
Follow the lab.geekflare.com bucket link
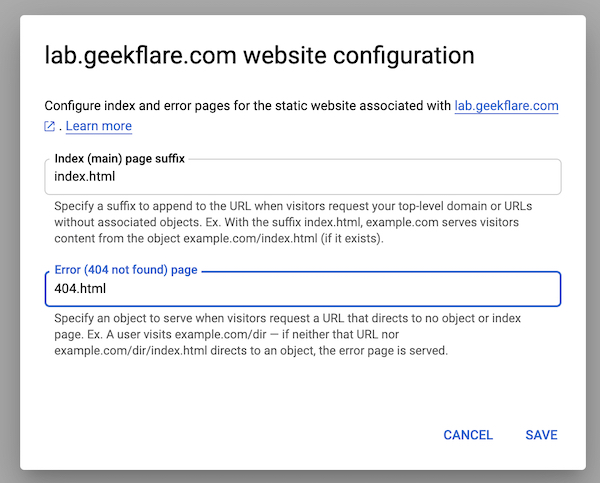[x=505, y=105]
